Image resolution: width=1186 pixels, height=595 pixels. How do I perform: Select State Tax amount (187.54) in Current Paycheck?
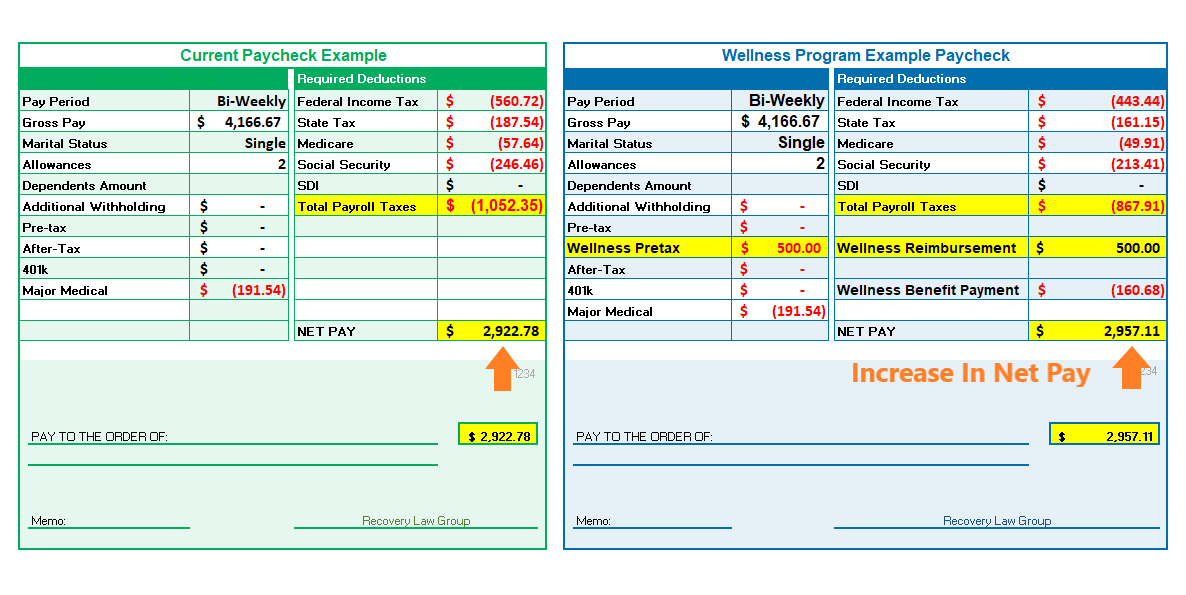point(516,122)
